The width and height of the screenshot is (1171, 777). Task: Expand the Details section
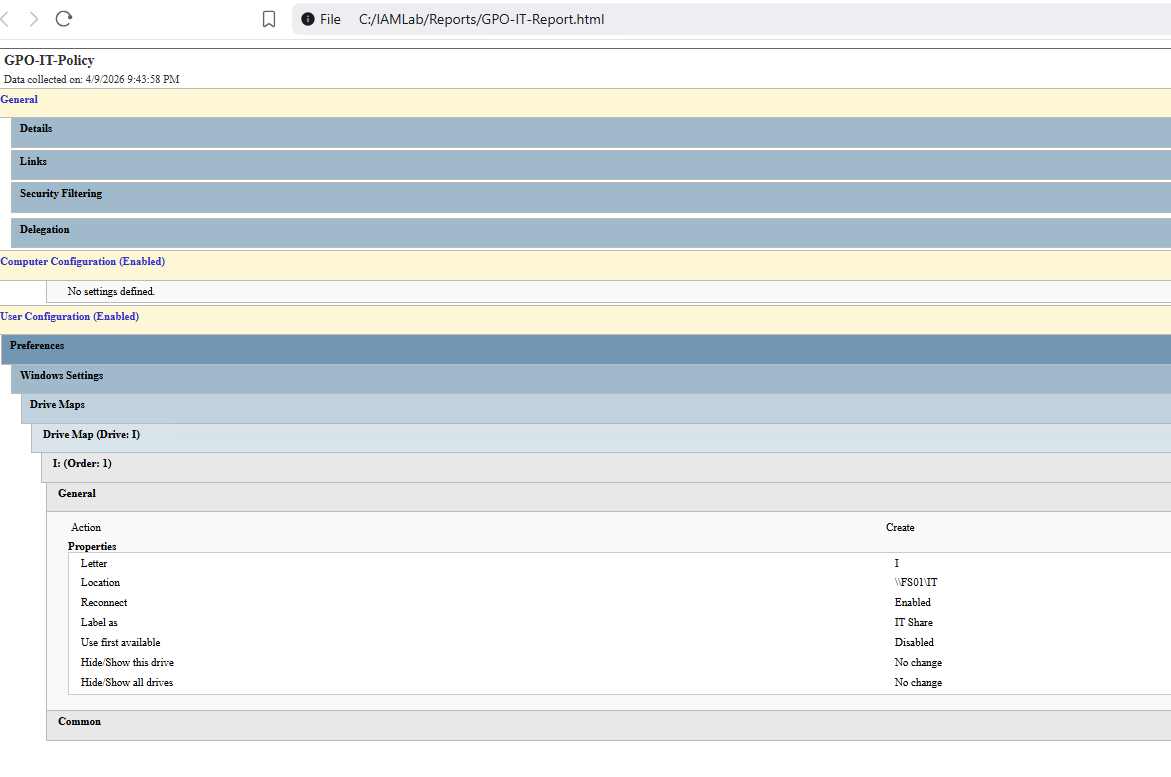coord(36,128)
